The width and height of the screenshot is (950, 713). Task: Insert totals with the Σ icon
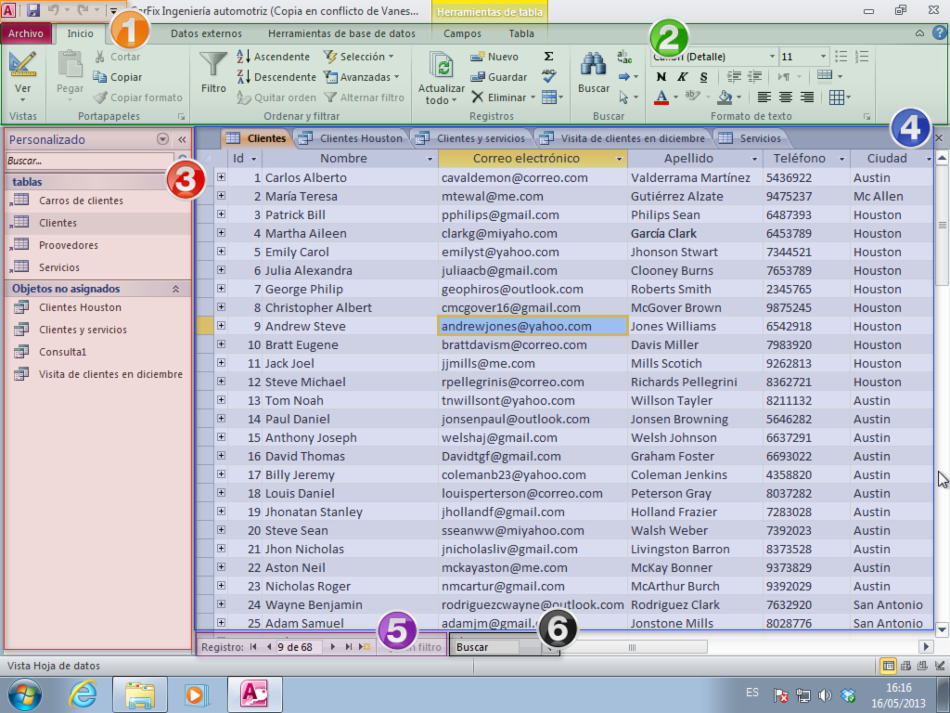[x=547, y=57]
